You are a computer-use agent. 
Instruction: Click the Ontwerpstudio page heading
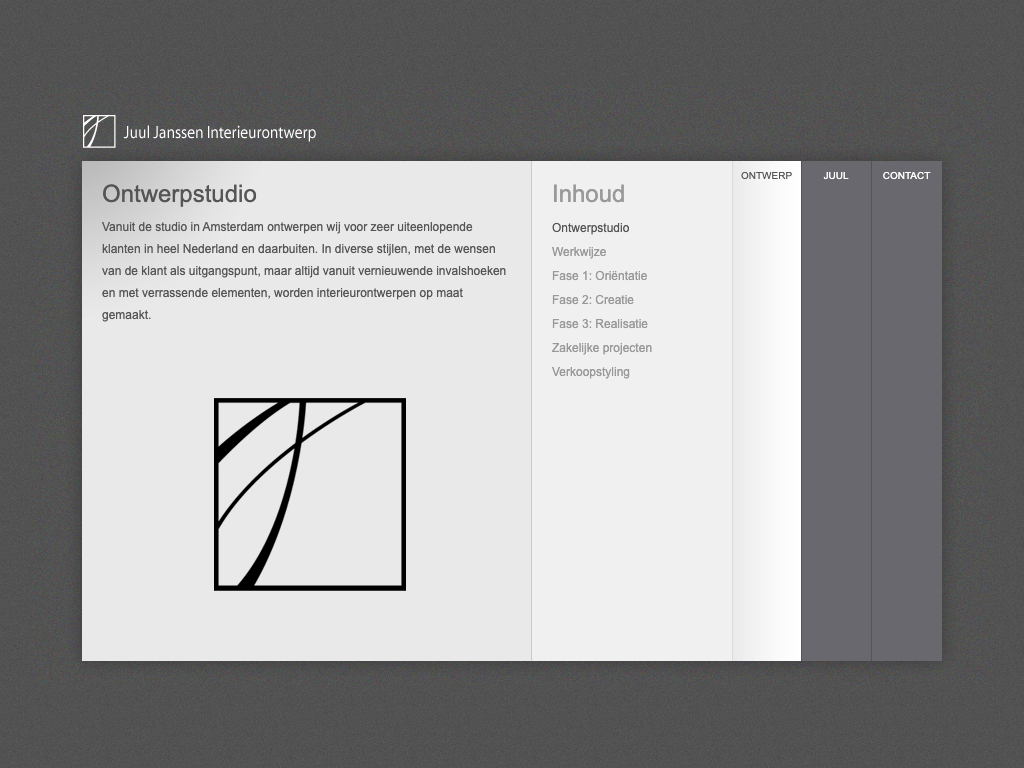[x=179, y=194]
